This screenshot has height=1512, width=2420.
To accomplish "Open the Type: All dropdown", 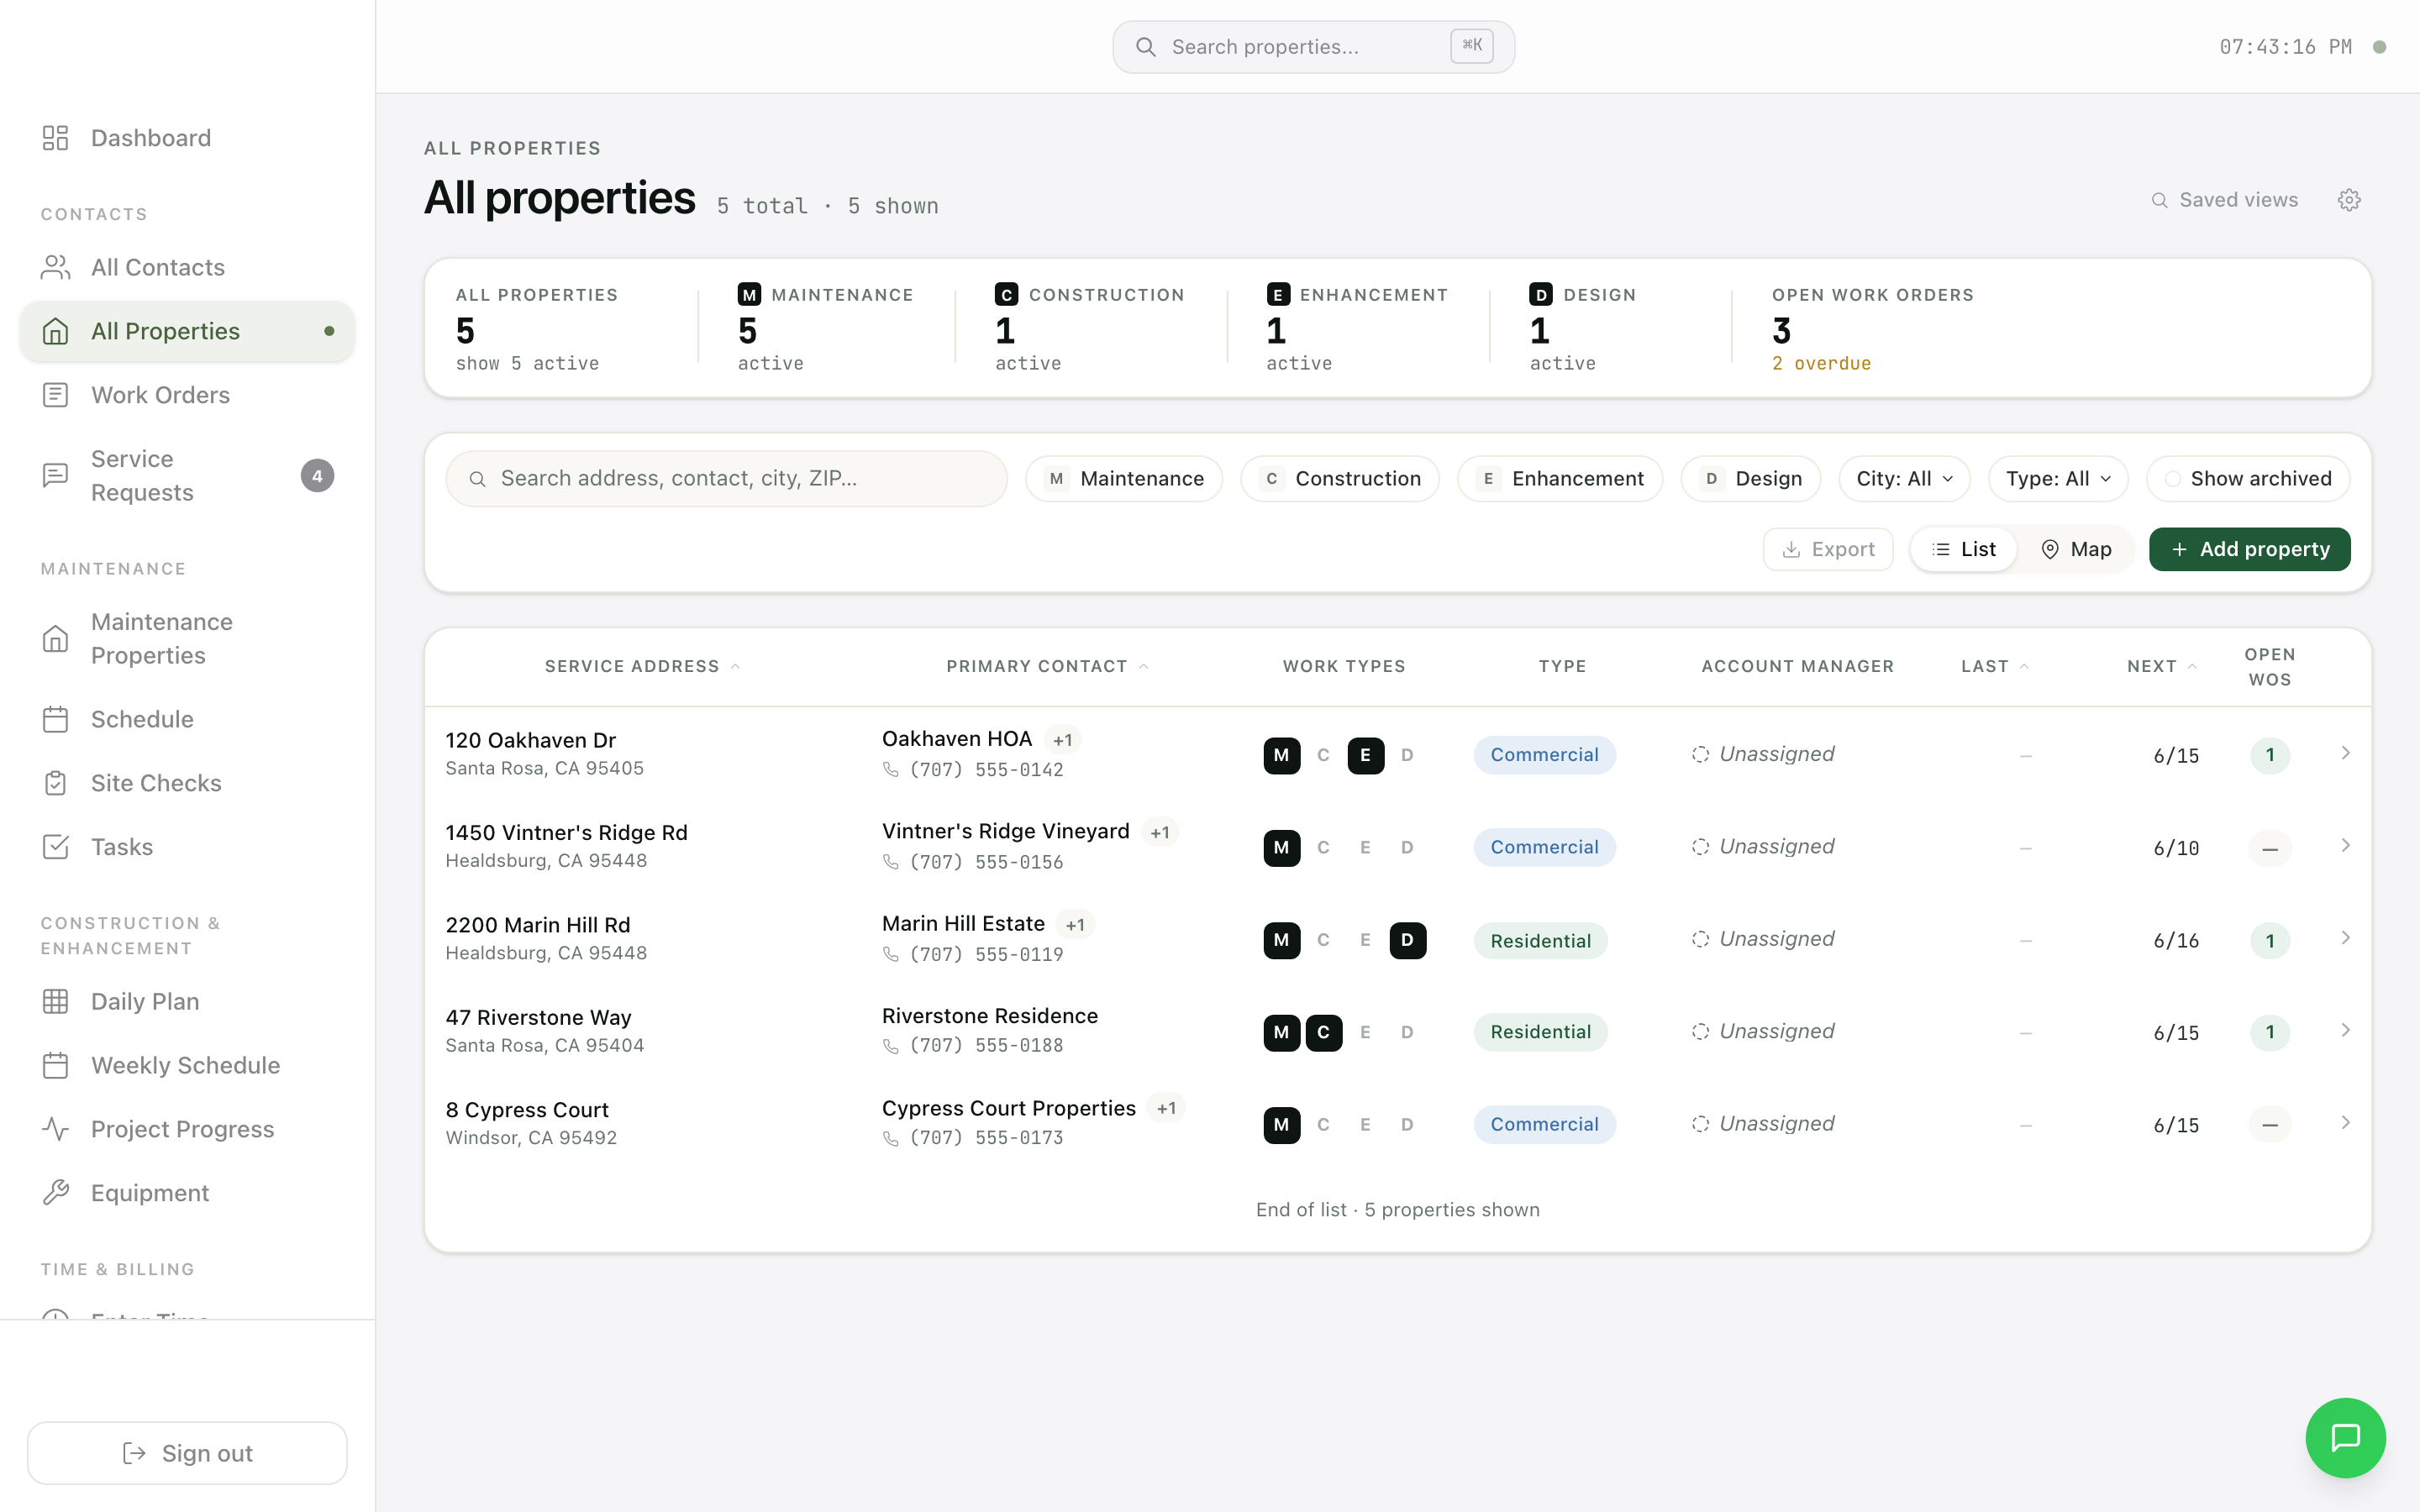I will pos(2058,478).
